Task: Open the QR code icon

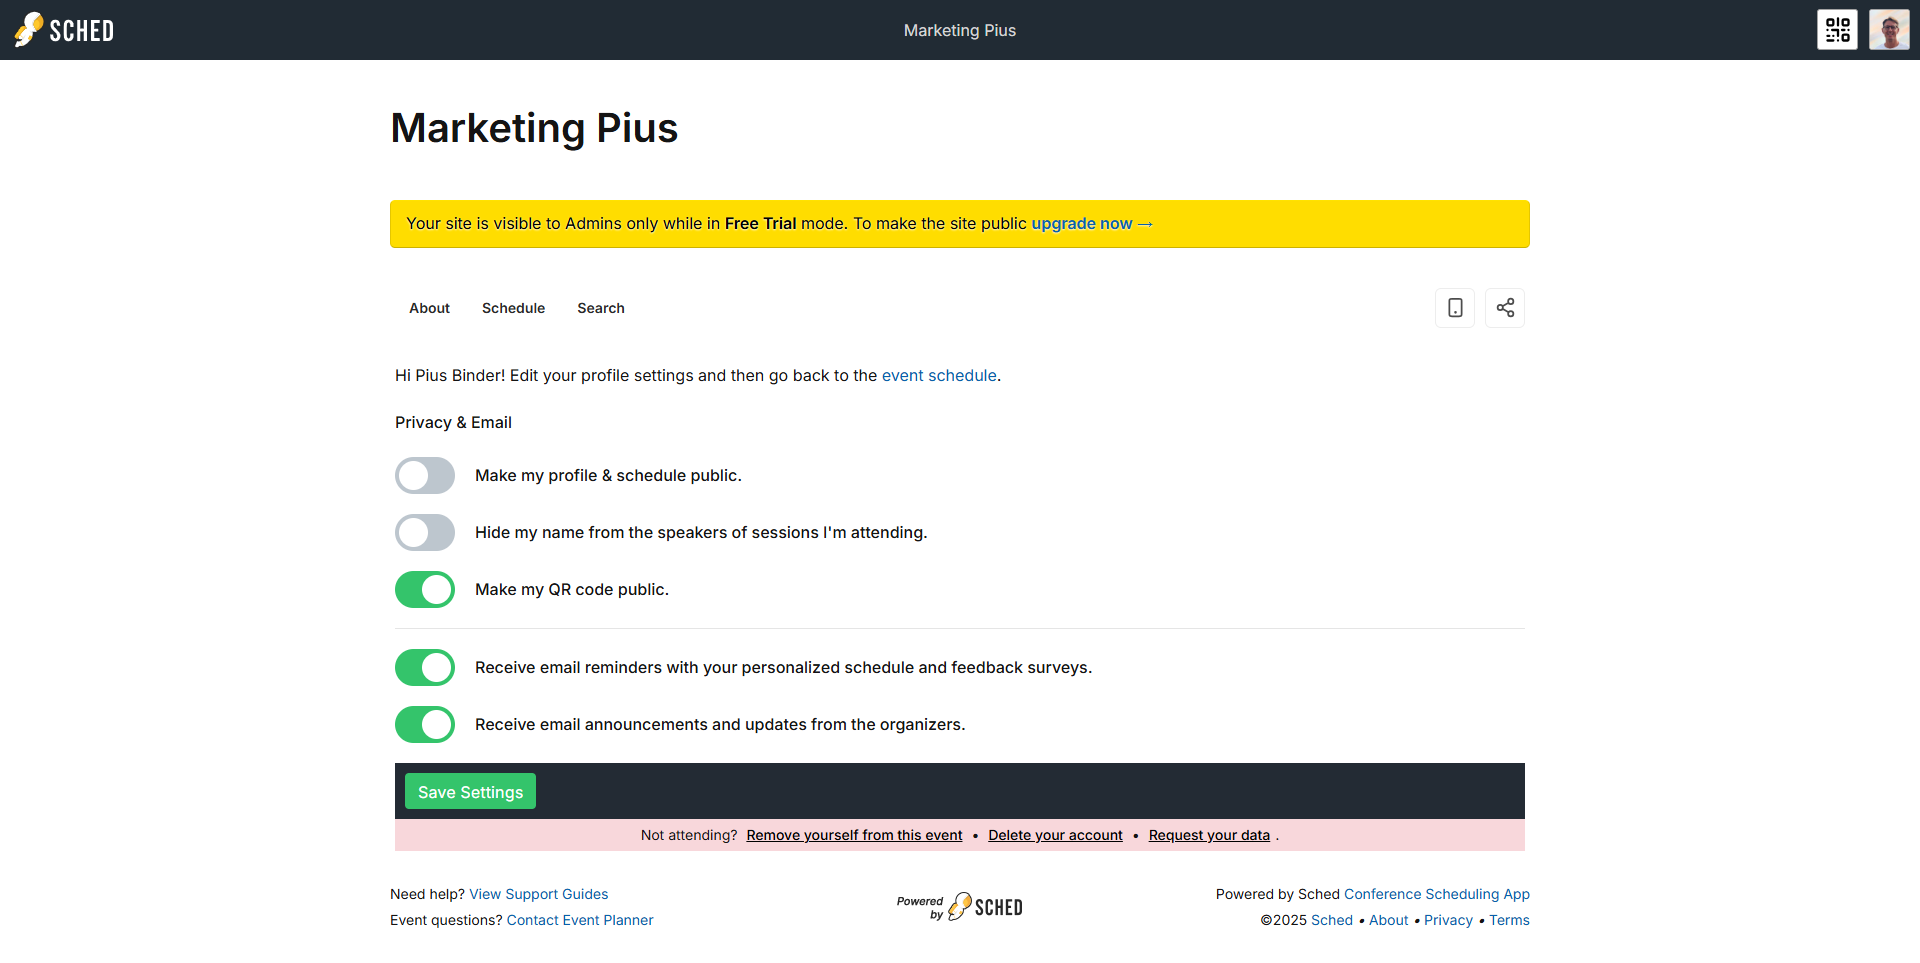Action: coord(1837,30)
